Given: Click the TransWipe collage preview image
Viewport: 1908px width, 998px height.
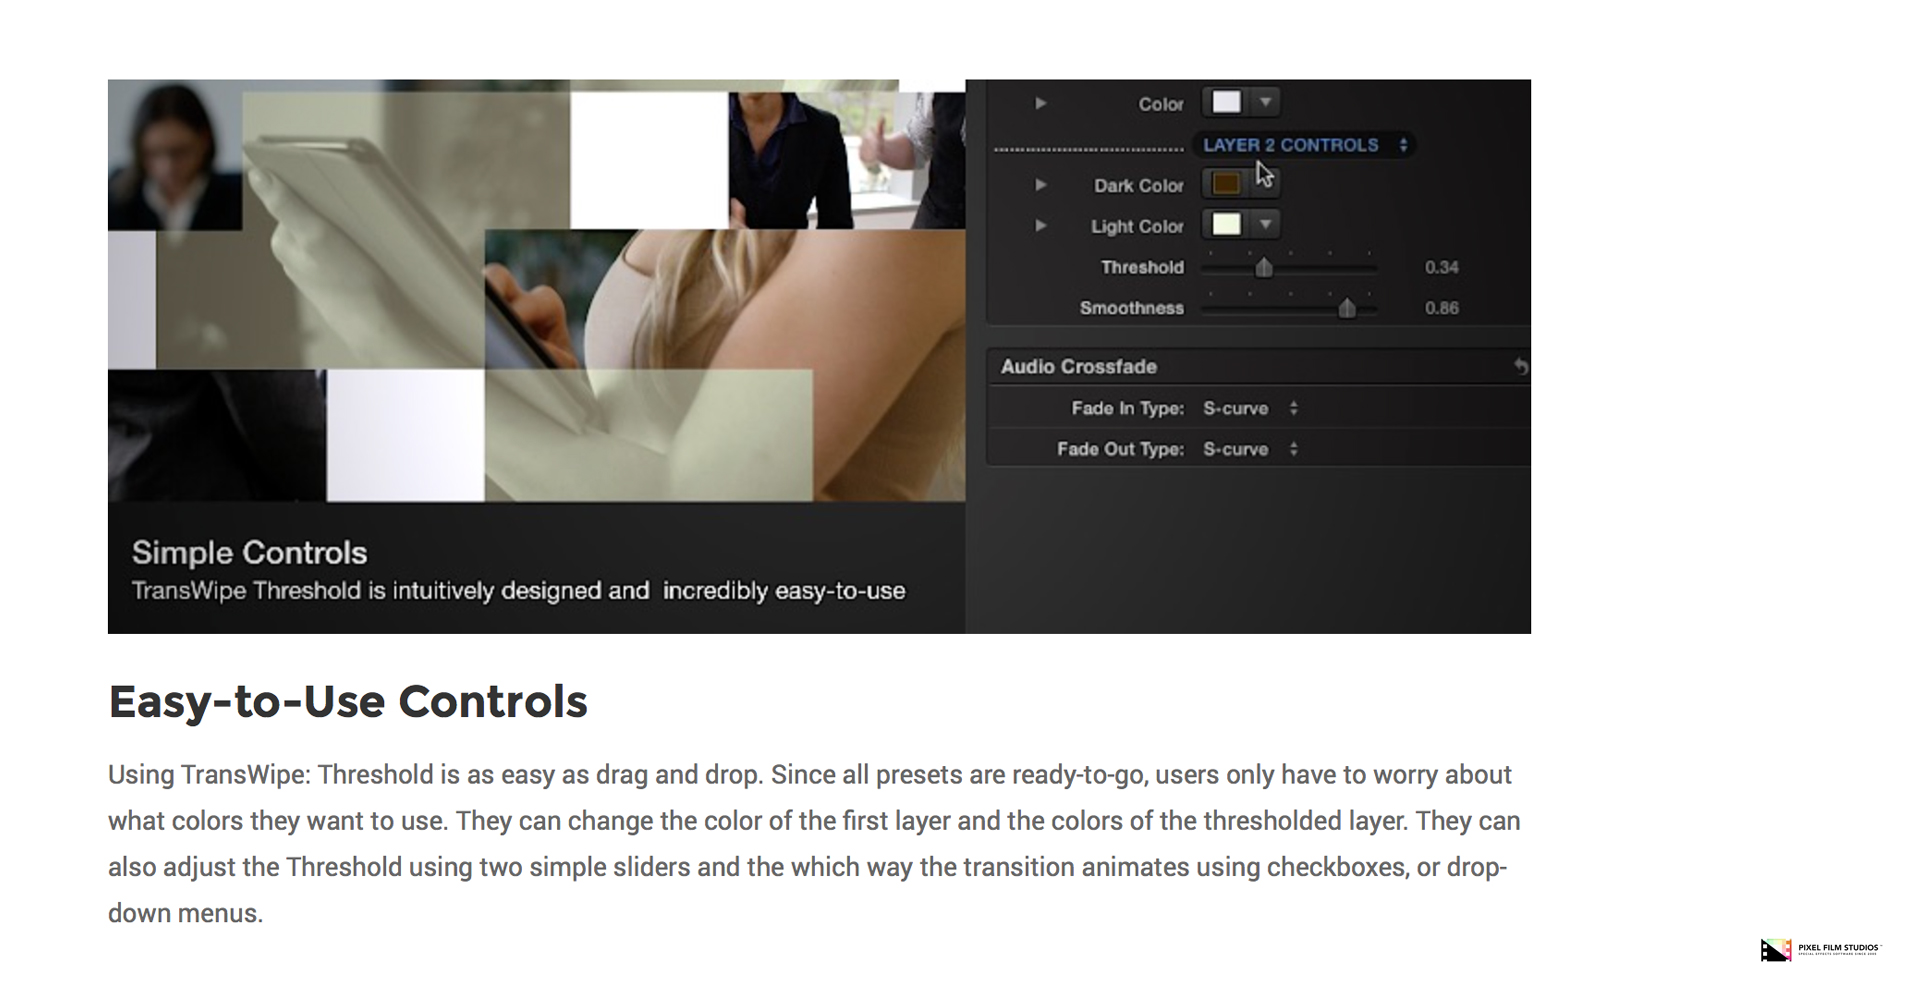Looking at the screenshot, I should [x=536, y=290].
